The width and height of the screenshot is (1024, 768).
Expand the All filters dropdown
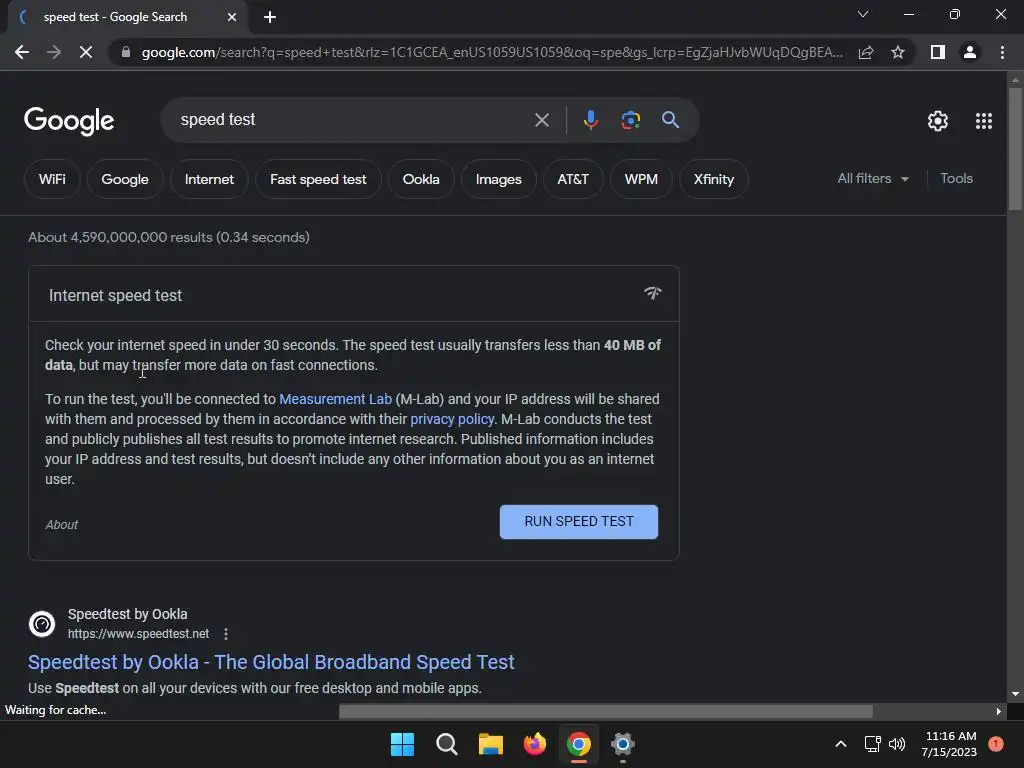[x=873, y=178]
